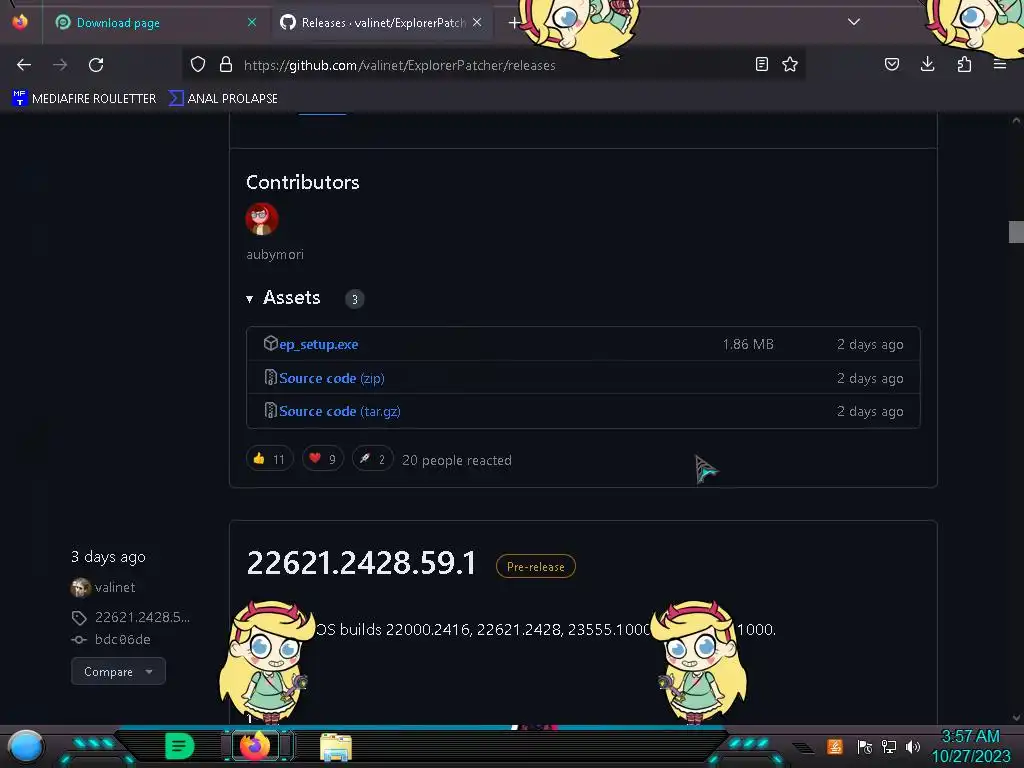Click the thumbs up reaction with 11
Screen dimensions: 1024x768
tap(270, 459)
